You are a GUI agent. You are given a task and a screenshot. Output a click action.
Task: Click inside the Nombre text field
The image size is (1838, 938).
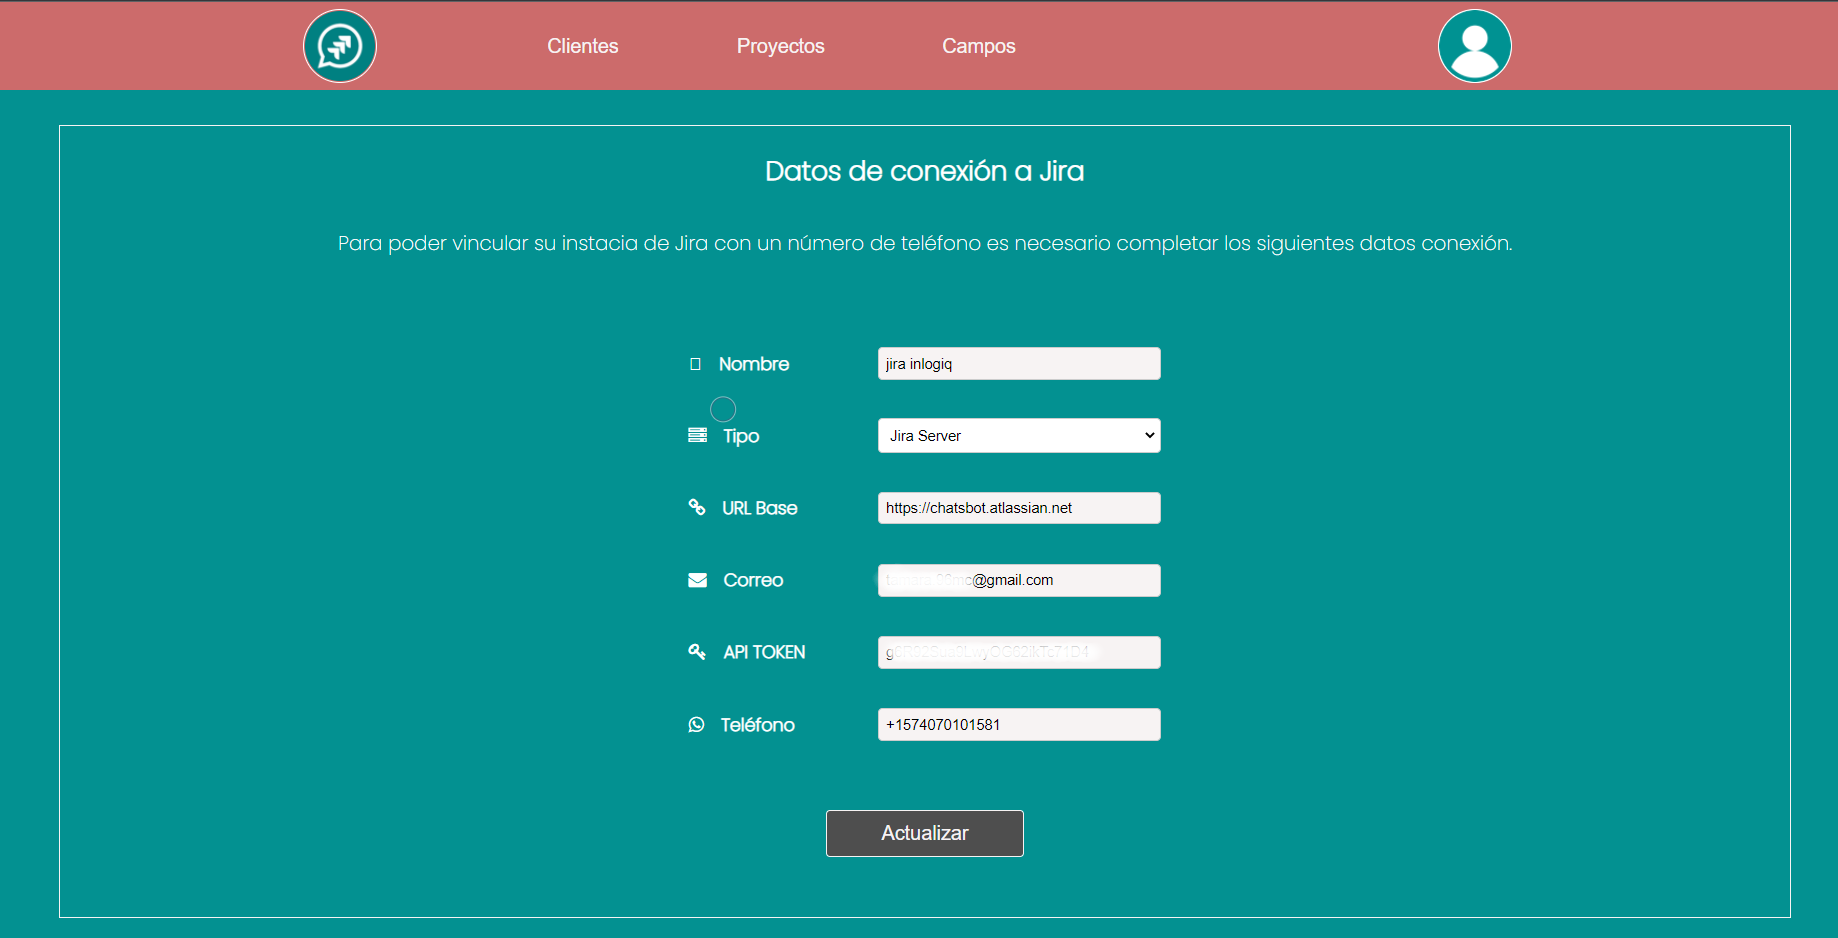(1018, 363)
